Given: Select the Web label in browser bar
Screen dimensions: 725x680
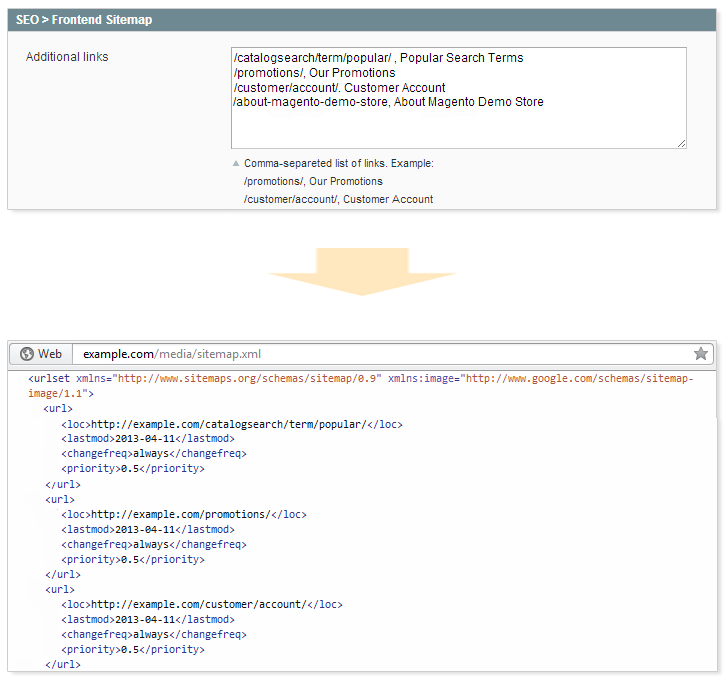Looking at the screenshot, I should [x=50, y=354].
